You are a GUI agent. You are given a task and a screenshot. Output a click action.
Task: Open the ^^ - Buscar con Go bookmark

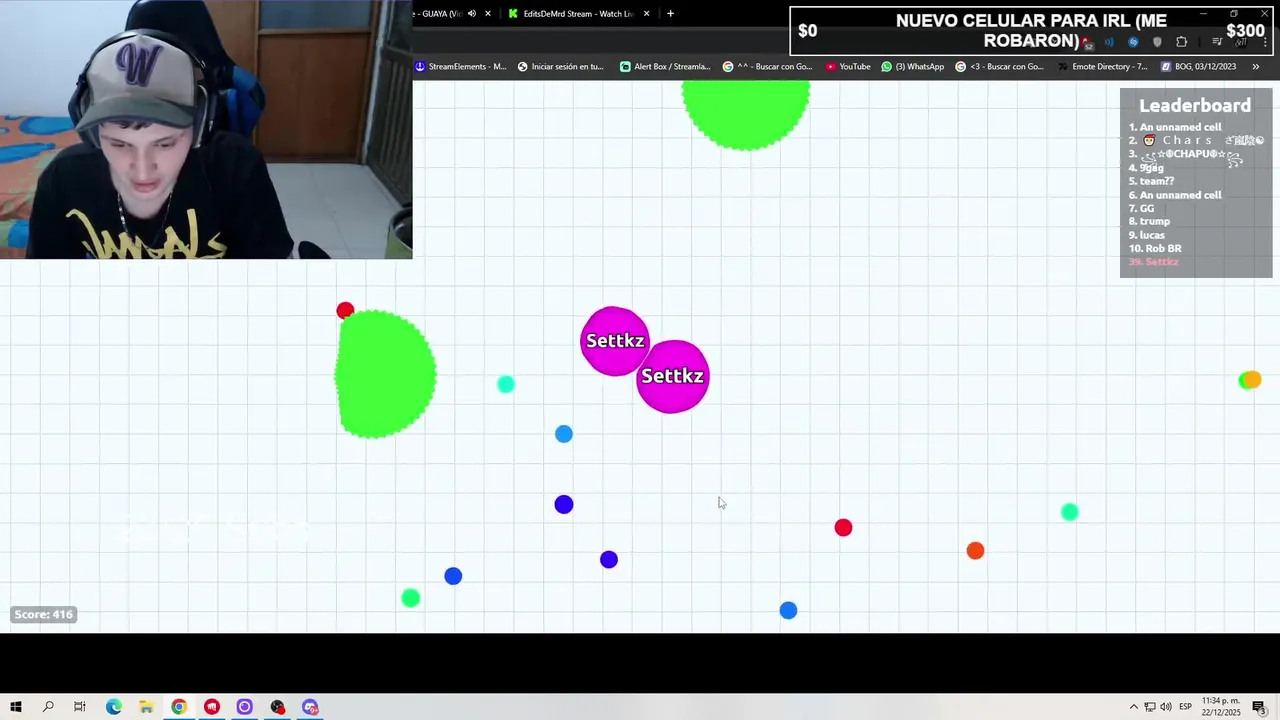[768, 66]
